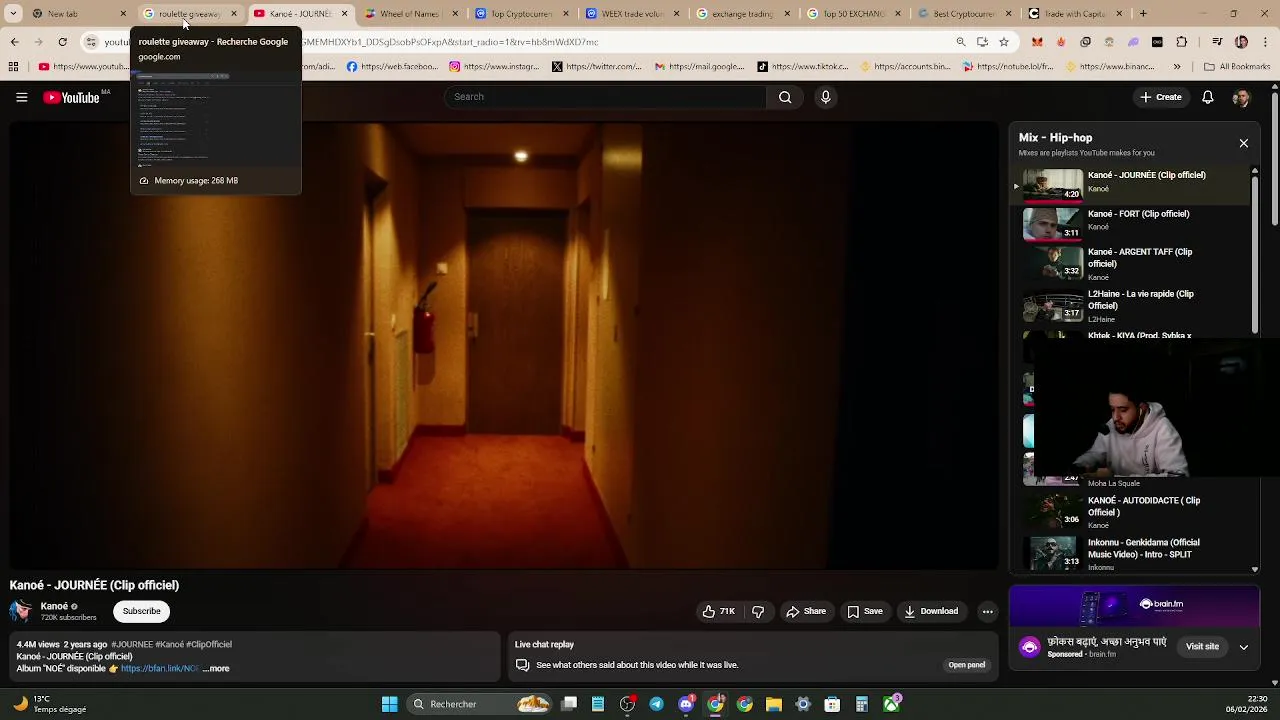Image resolution: width=1280 pixels, height=720 pixels.
Task: Open the bfan.link album link
Action: tap(160, 668)
